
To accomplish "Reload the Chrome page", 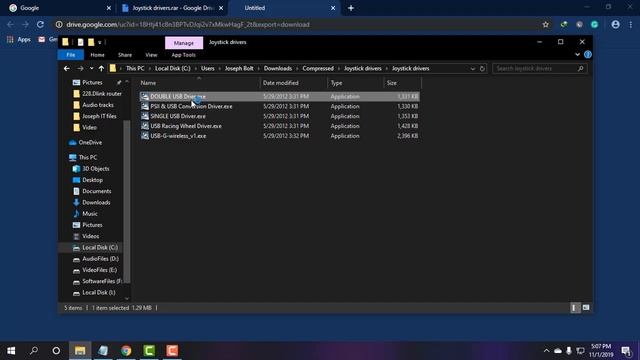I will click(x=40, y=24).
